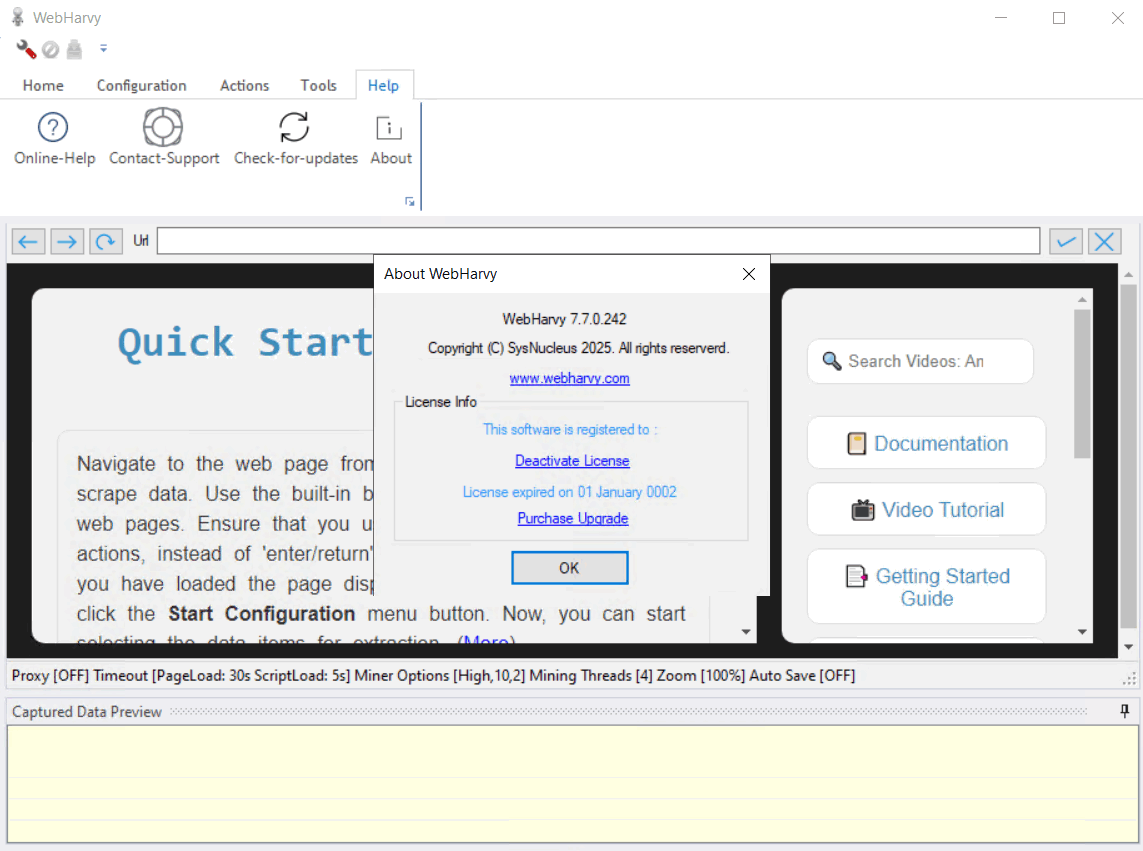Open the Documentation button
This screenshot has height=851, width=1143.
(x=927, y=443)
